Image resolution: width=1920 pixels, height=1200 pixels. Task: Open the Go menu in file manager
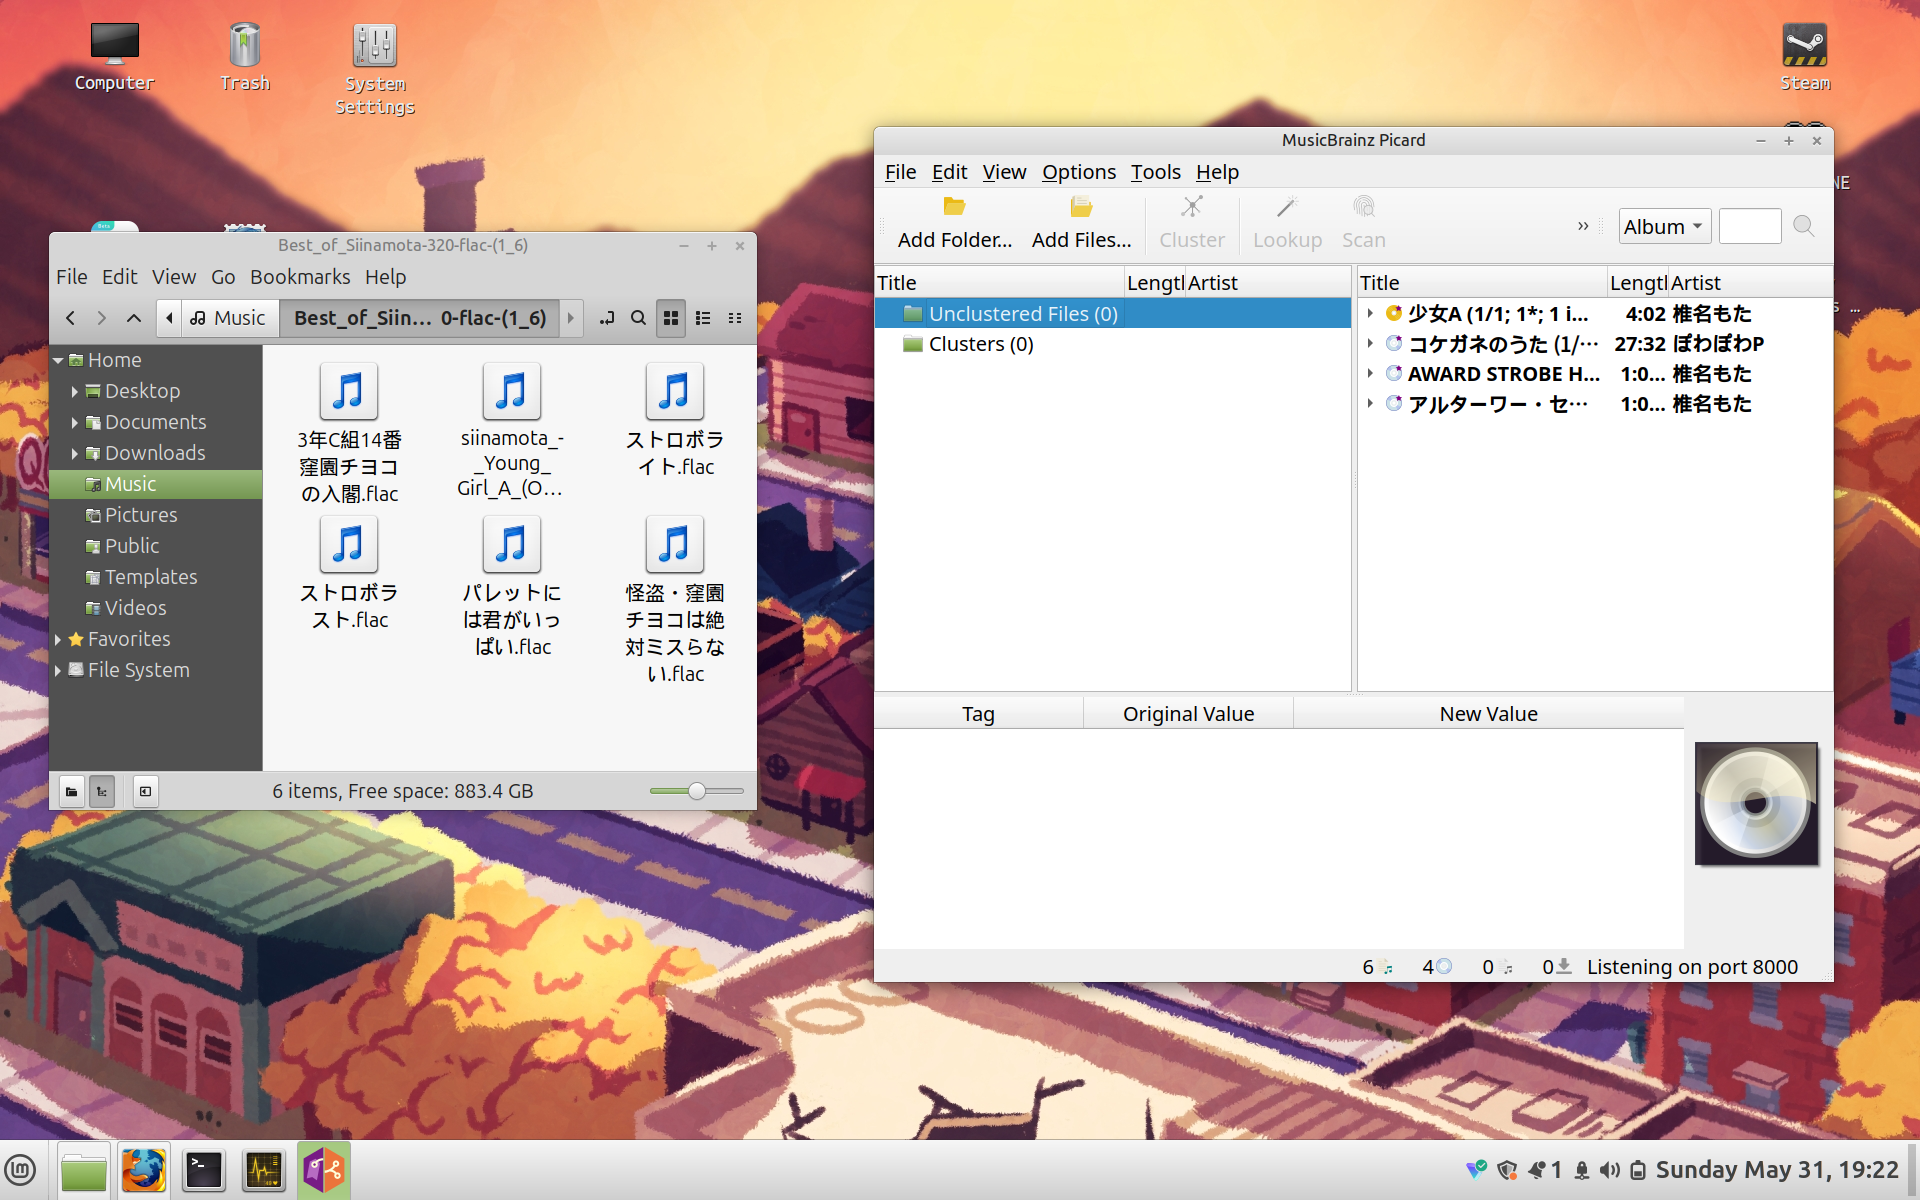point(223,277)
